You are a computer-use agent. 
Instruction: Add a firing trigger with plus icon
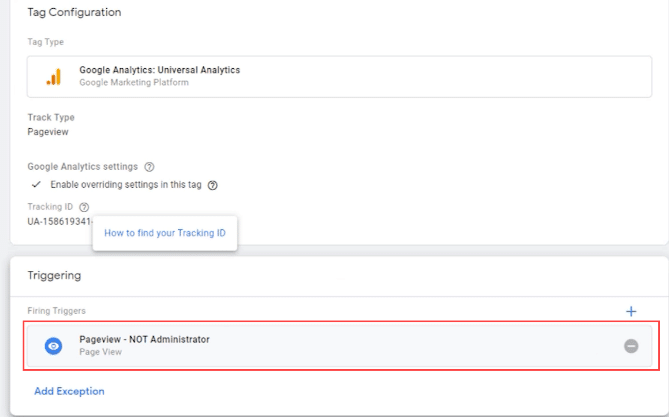tap(631, 311)
